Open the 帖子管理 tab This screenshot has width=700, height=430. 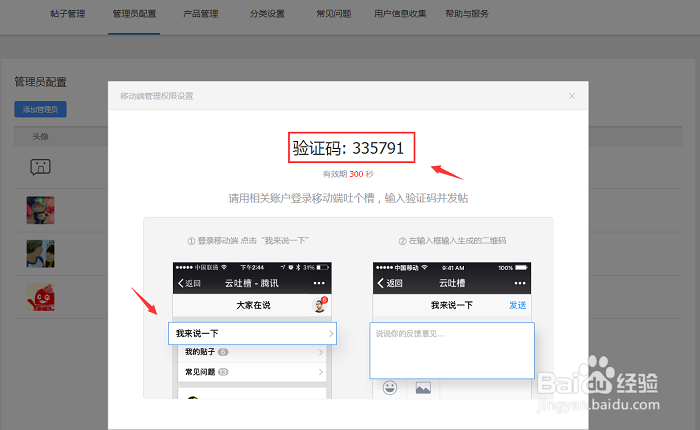68,14
